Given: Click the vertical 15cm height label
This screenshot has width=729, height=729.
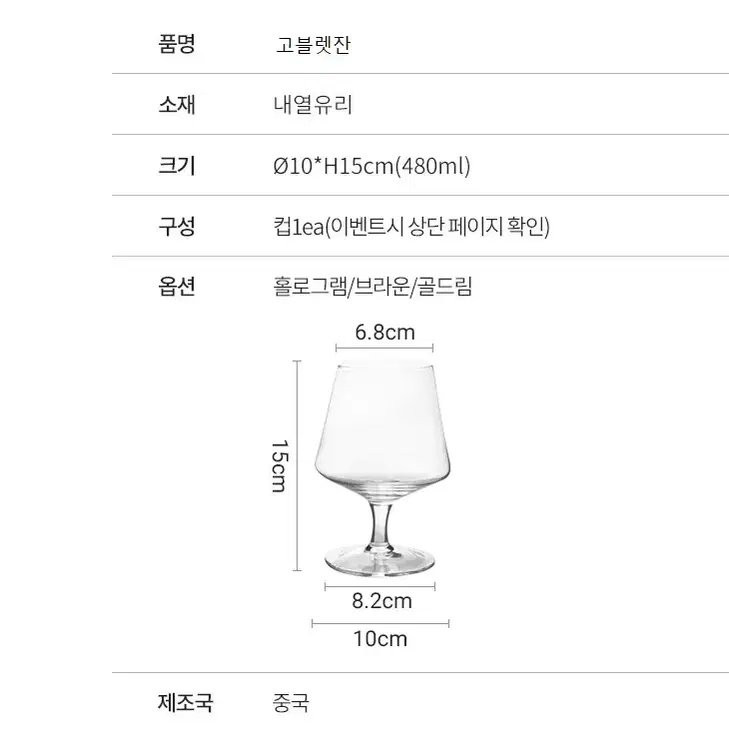Looking at the screenshot, I should pyautogui.click(x=280, y=466).
